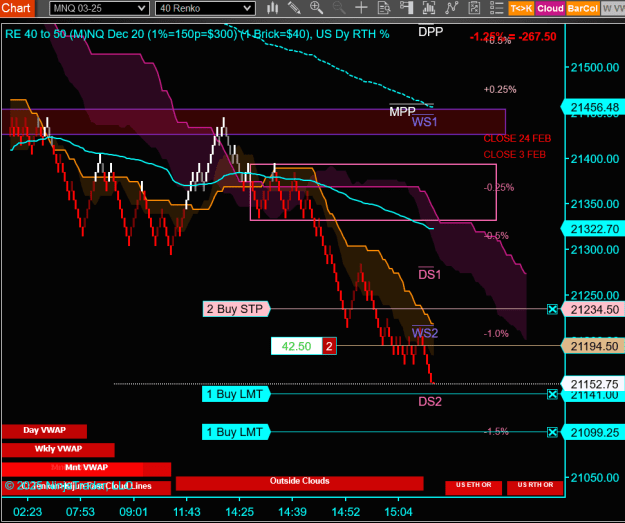
Task: Toggle the Day VWAP button
Action: [x=44, y=431]
